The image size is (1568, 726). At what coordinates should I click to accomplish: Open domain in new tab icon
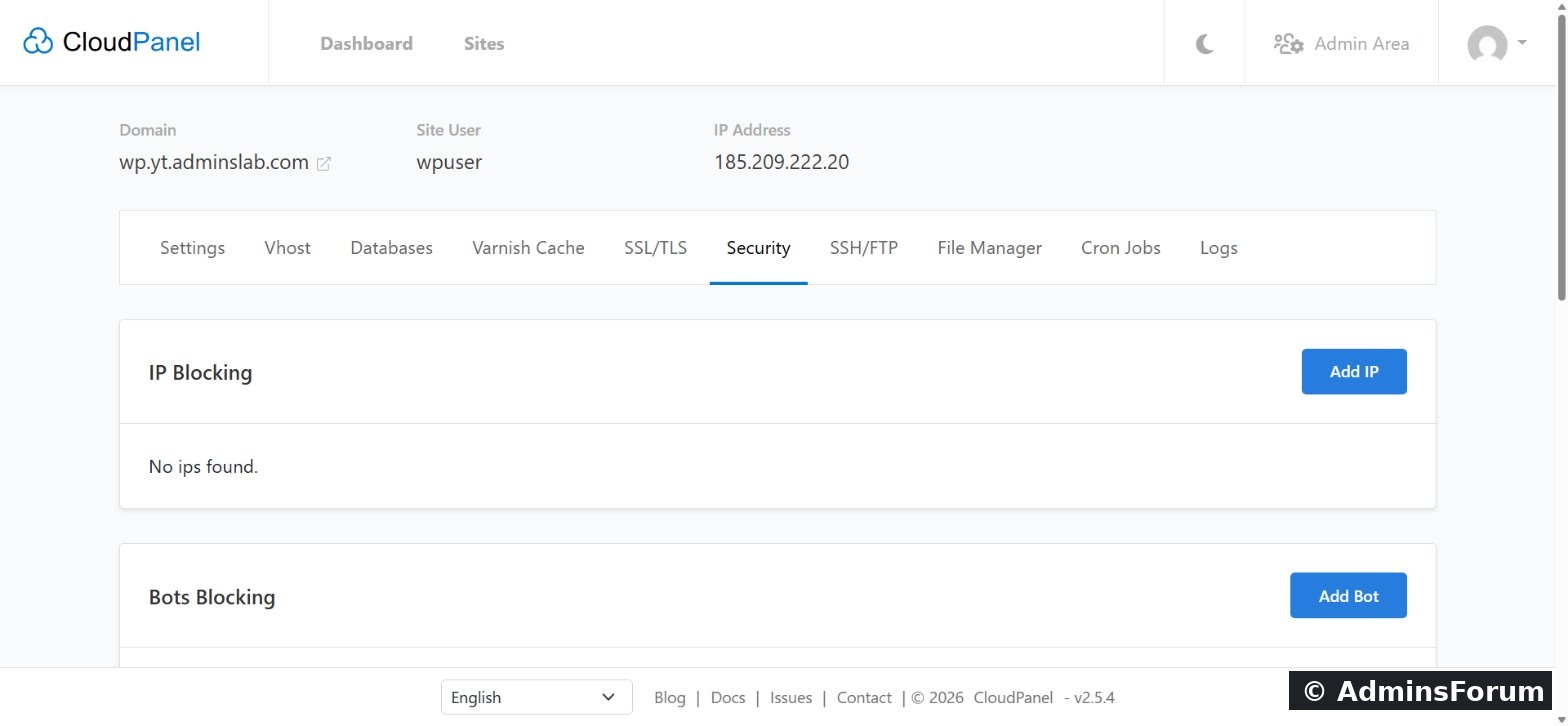[x=323, y=164]
